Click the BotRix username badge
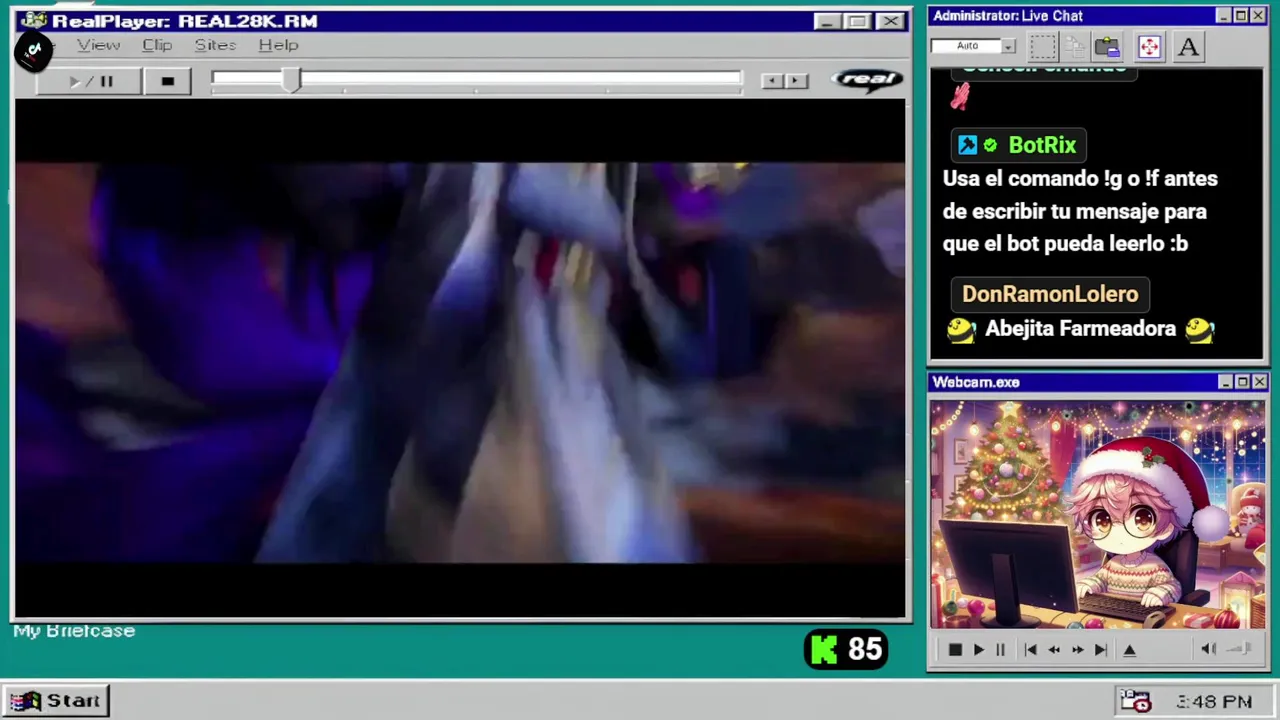The width and height of the screenshot is (1280, 720). point(1018,145)
